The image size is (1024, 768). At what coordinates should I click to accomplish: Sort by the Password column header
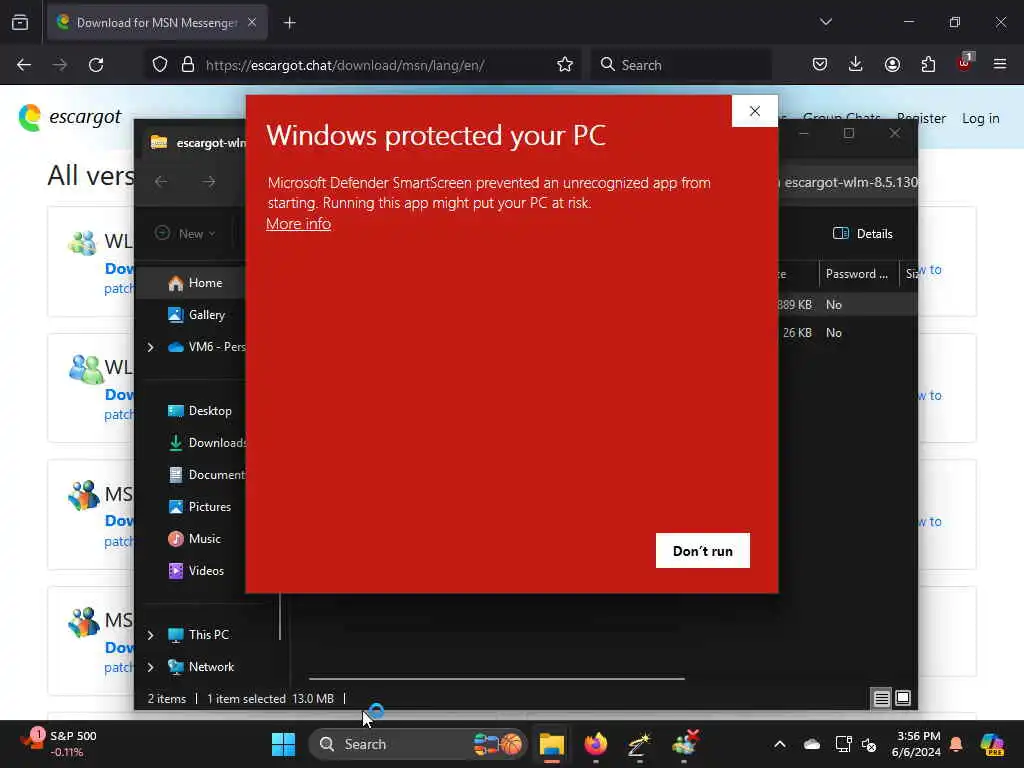[857, 274]
